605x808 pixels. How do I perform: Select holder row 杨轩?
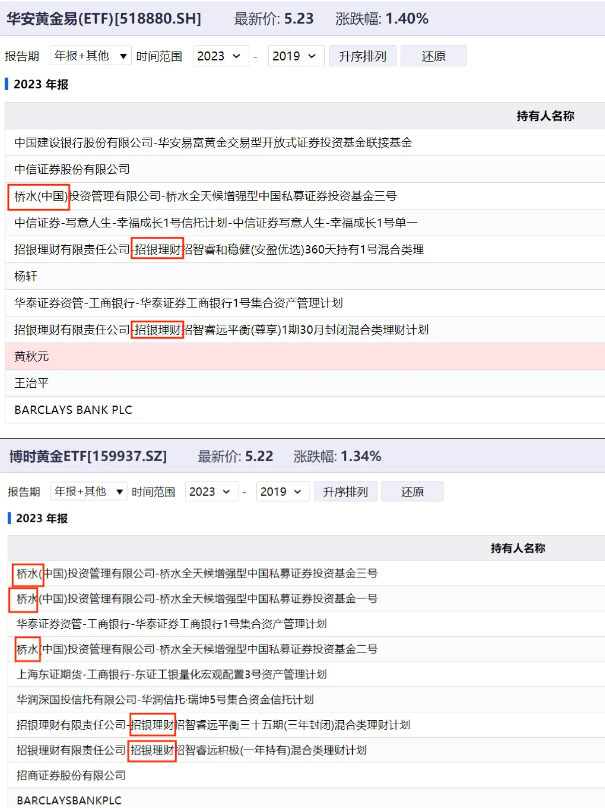pos(305,276)
